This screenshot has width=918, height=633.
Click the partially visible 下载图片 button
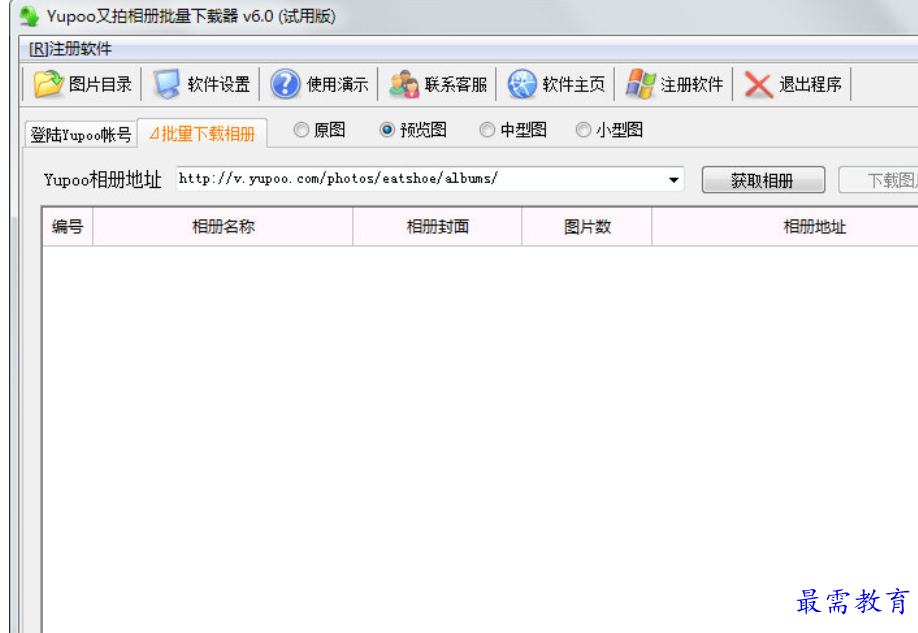878,180
